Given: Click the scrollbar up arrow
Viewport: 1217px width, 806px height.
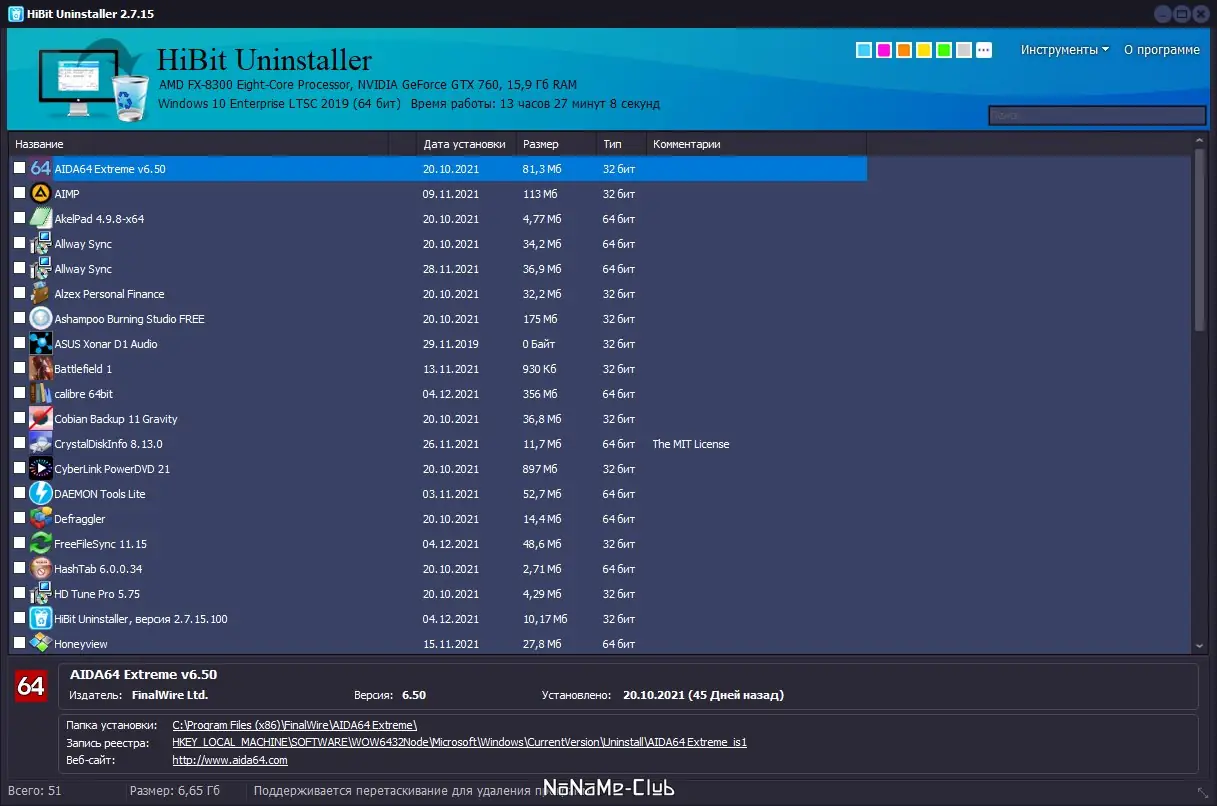Looking at the screenshot, I should pos(1200,140).
